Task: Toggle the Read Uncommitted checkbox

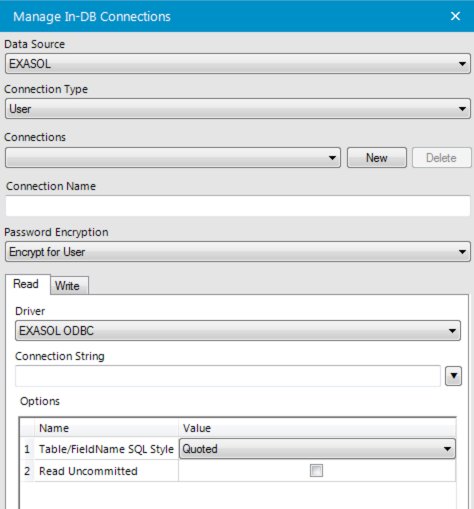Action: [x=316, y=471]
